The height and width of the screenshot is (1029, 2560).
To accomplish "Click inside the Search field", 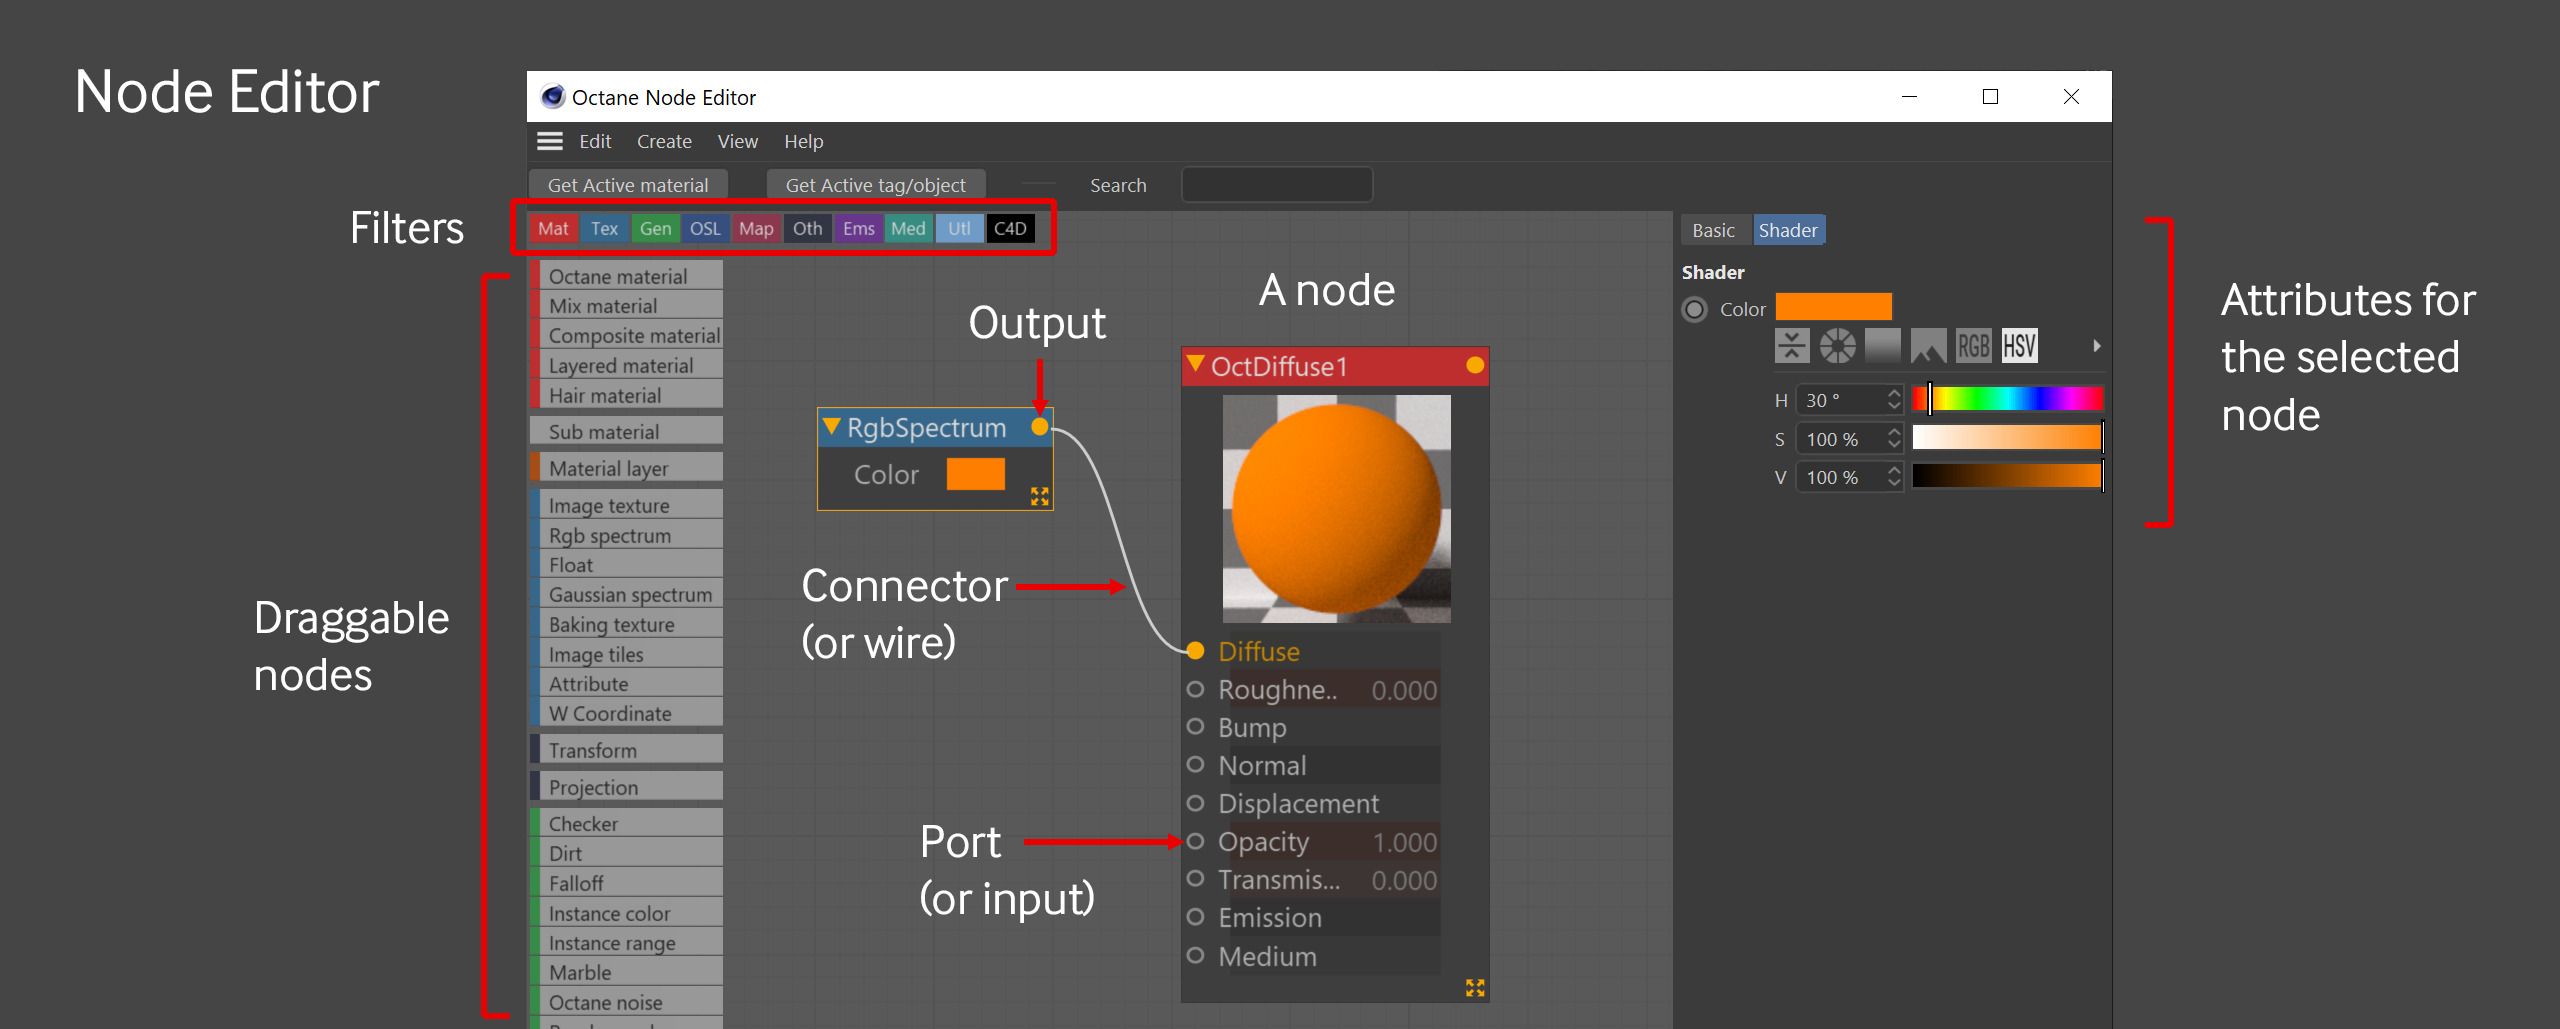I will [x=1277, y=184].
